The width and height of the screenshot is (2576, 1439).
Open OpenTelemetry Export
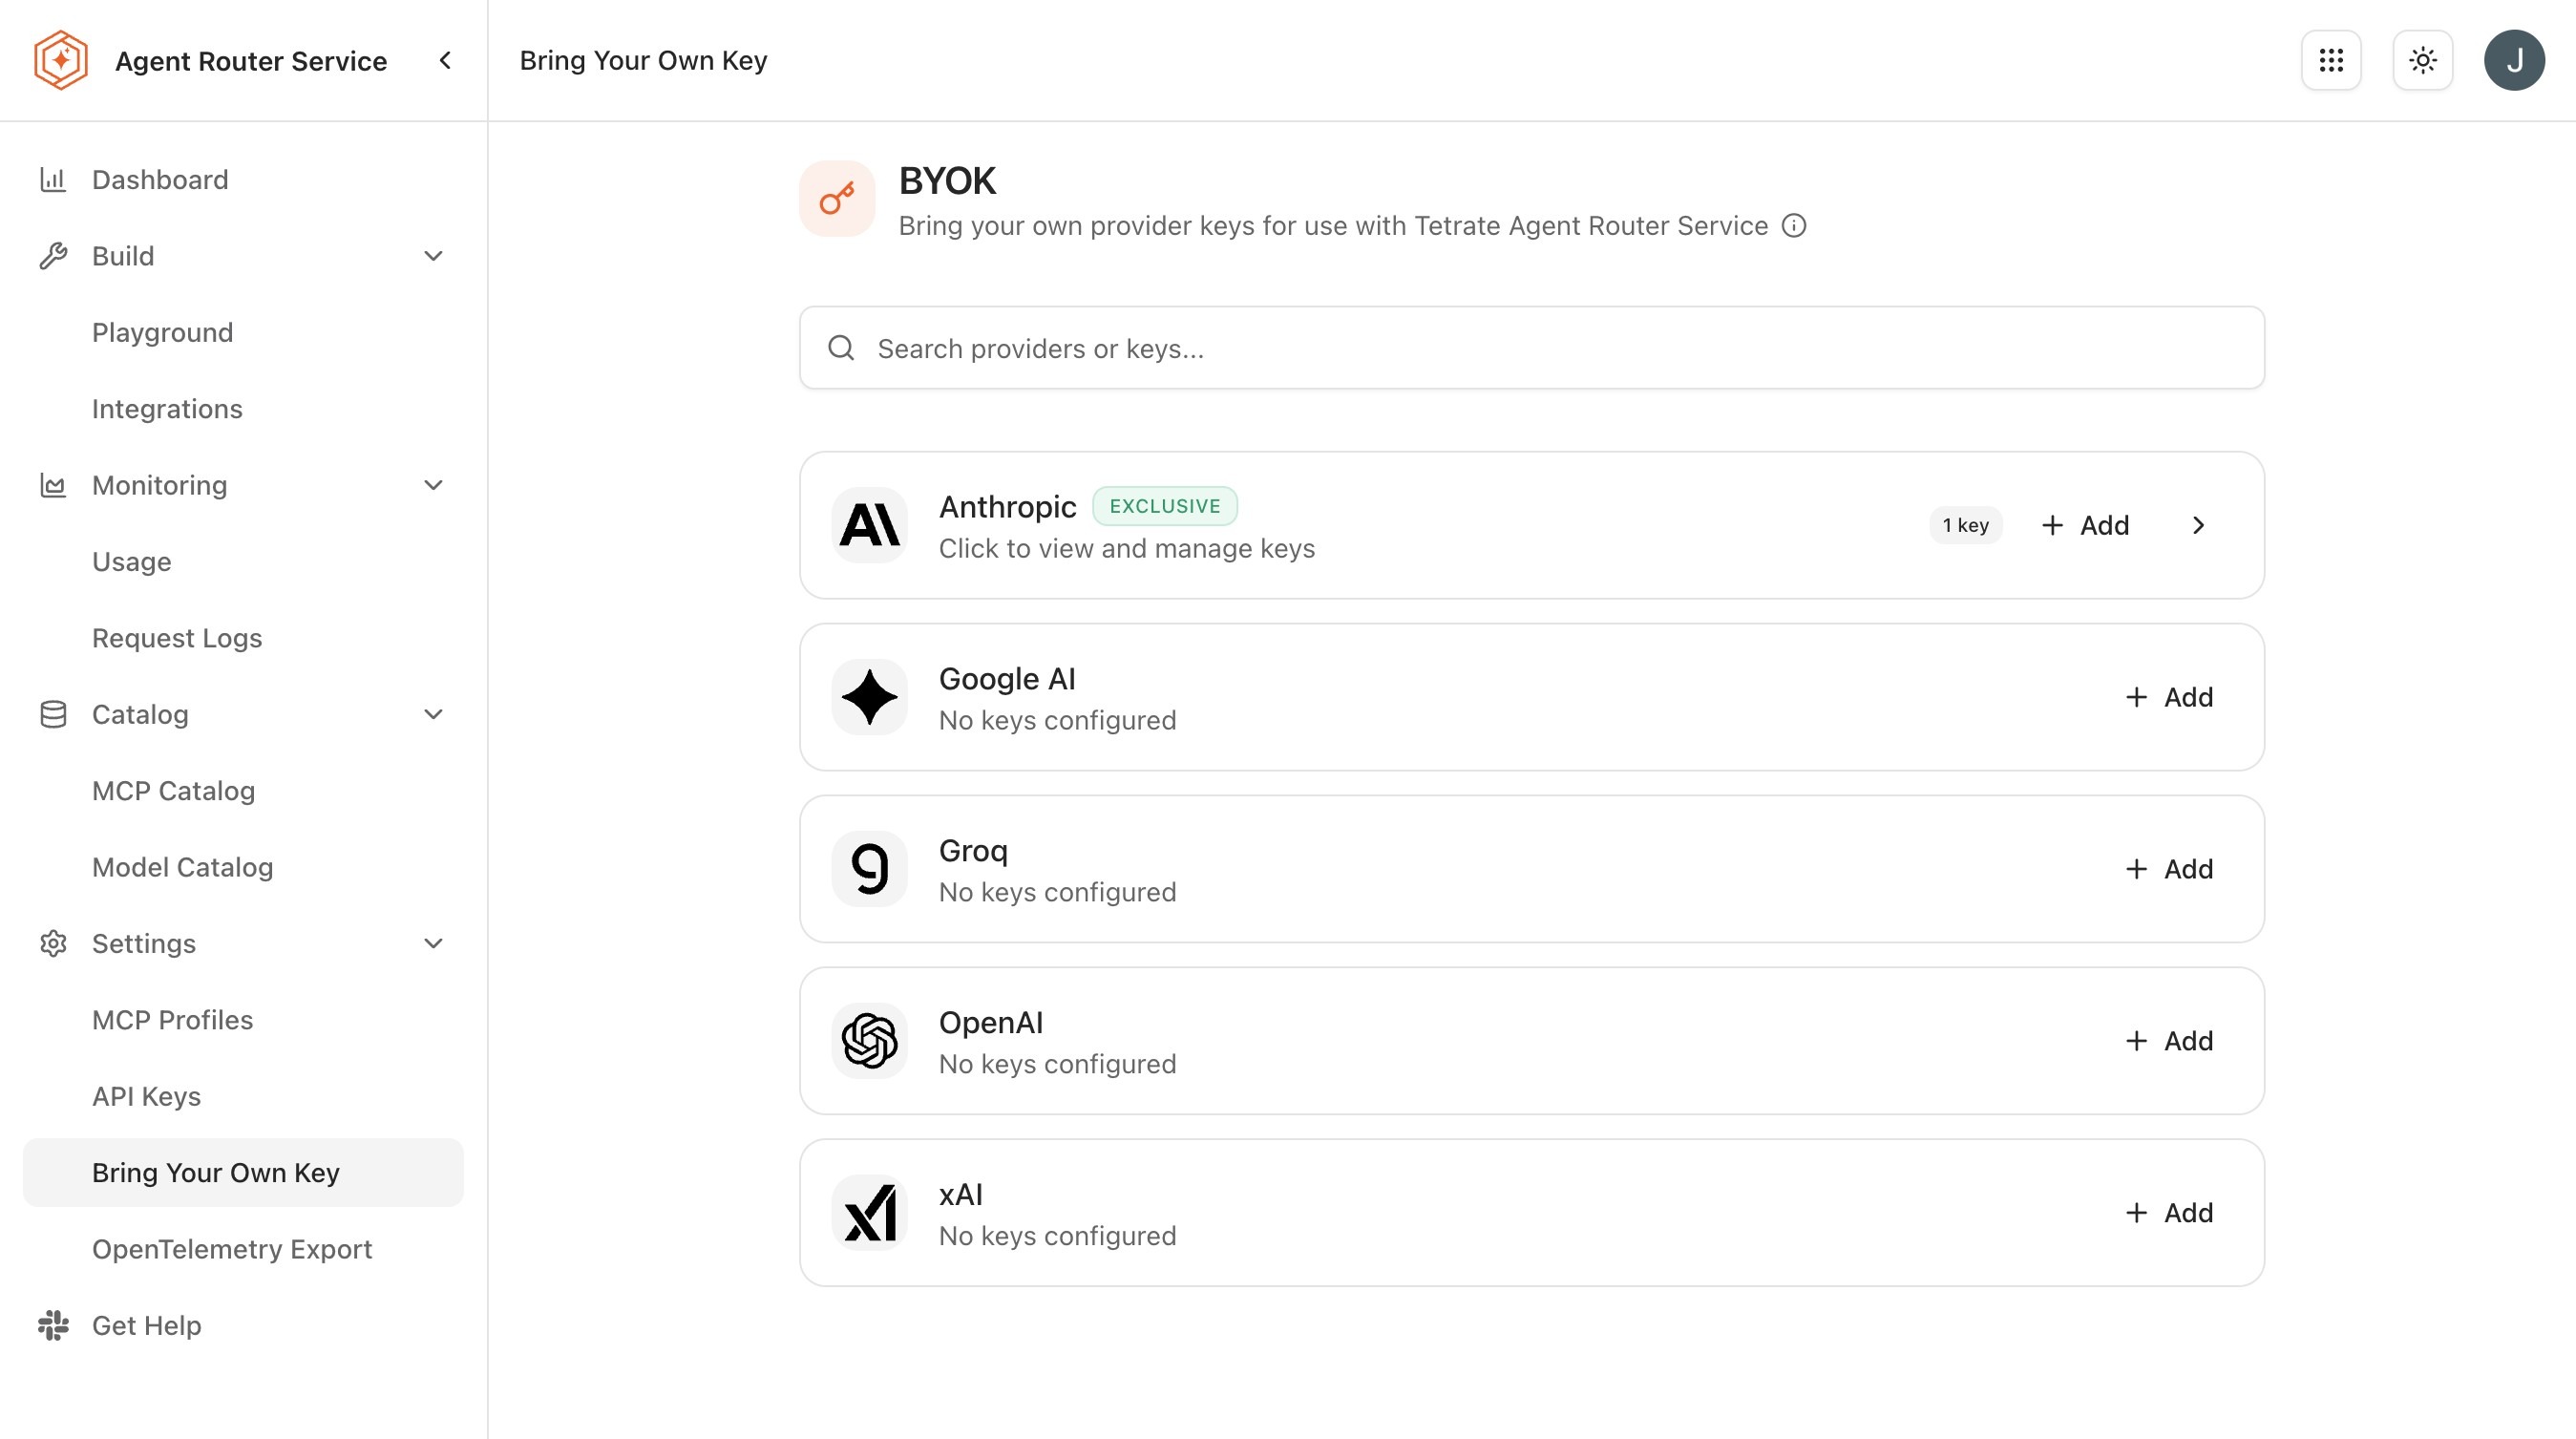243,1249
